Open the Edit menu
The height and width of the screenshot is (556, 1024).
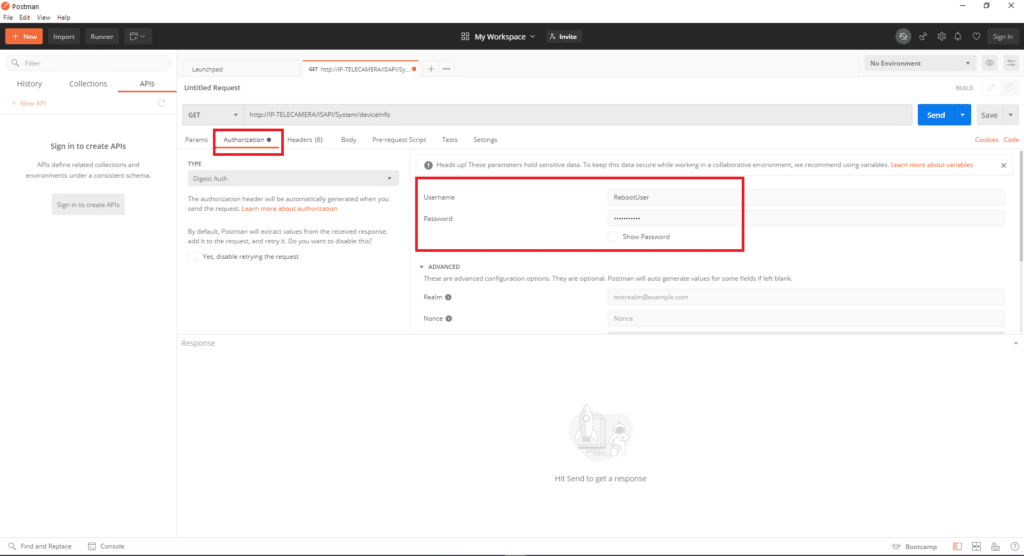coord(24,18)
